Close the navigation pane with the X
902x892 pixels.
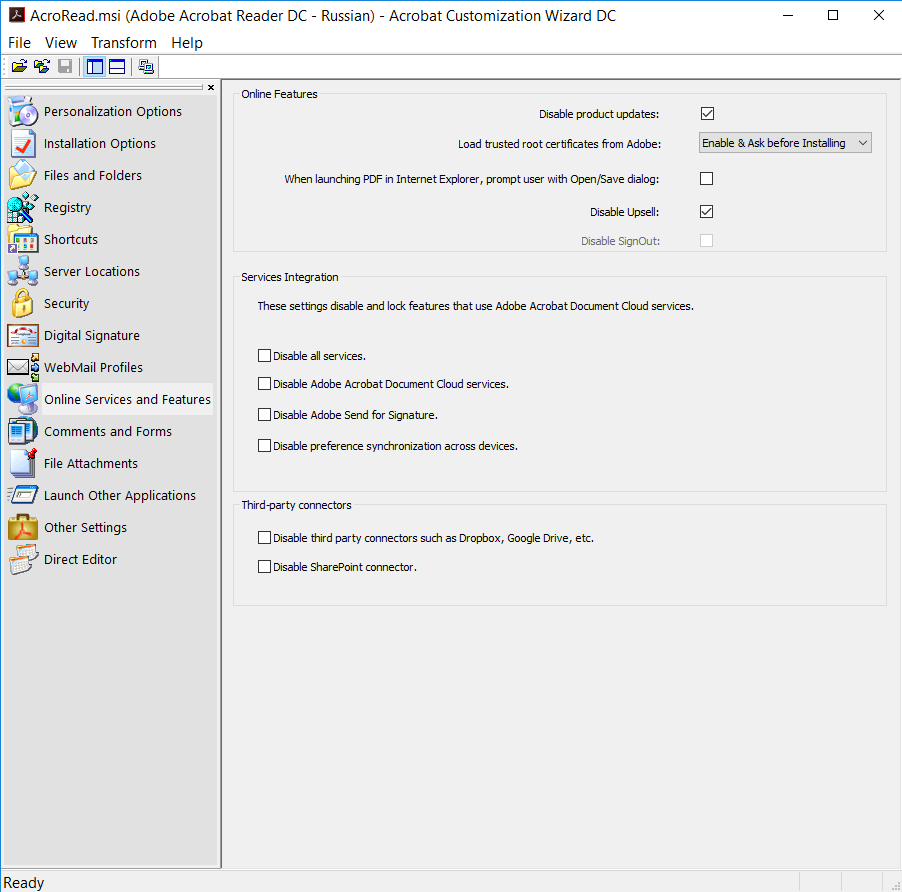(211, 87)
